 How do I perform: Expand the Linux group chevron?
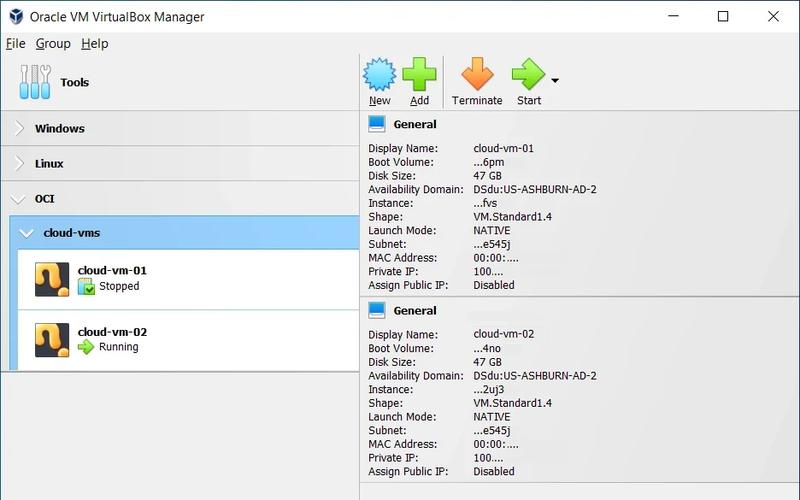[19, 163]
